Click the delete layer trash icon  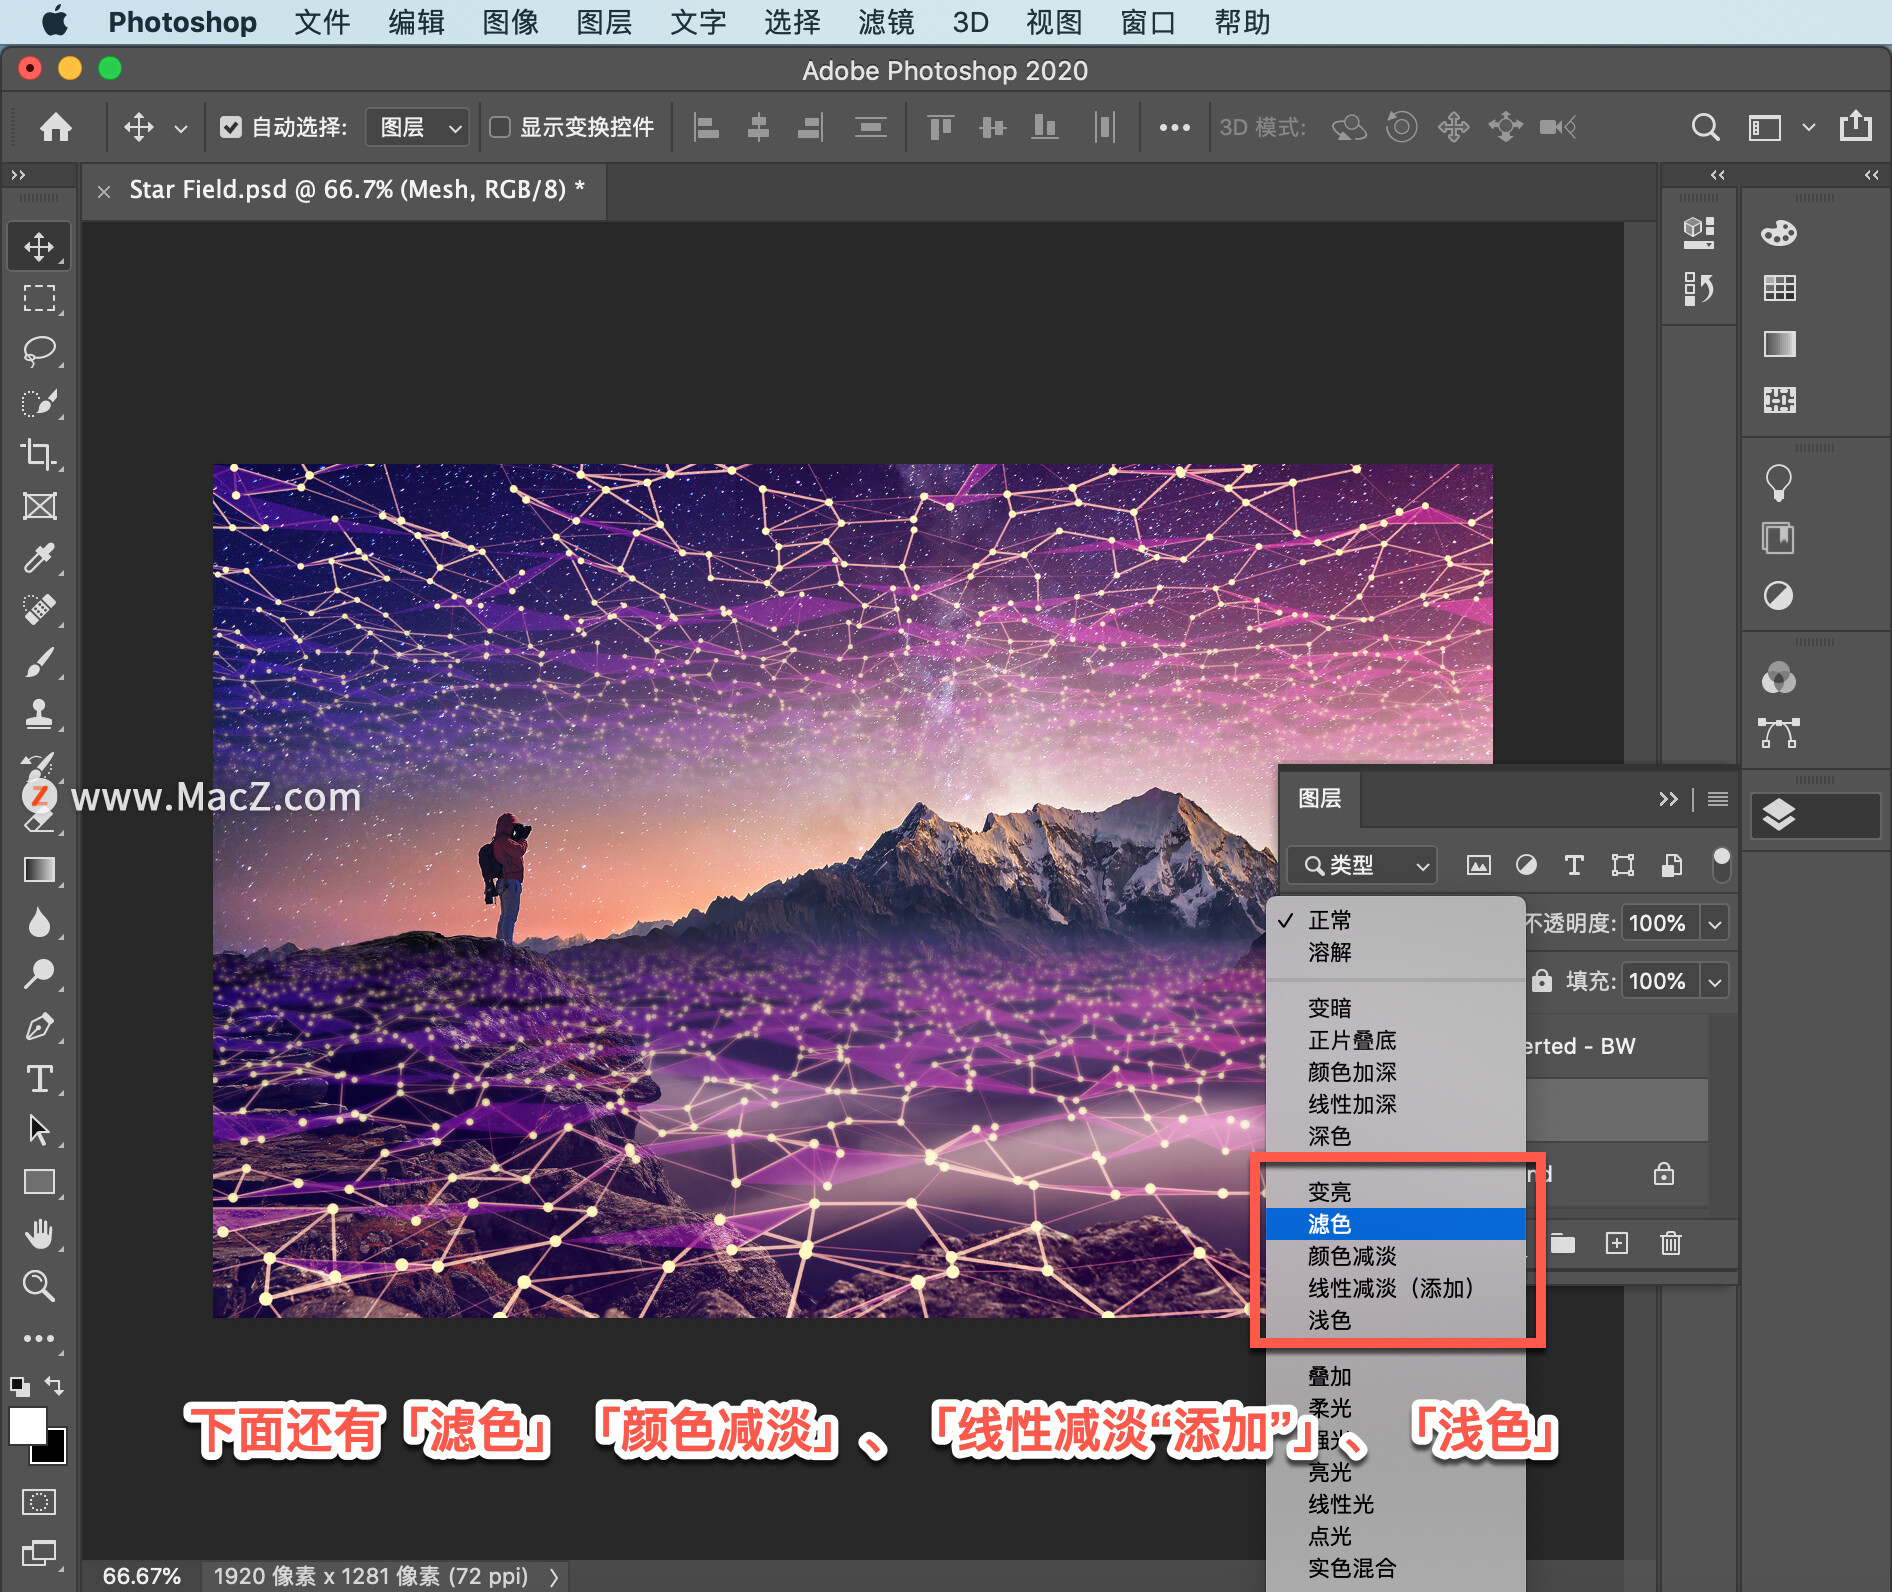coord(1670,1243)
